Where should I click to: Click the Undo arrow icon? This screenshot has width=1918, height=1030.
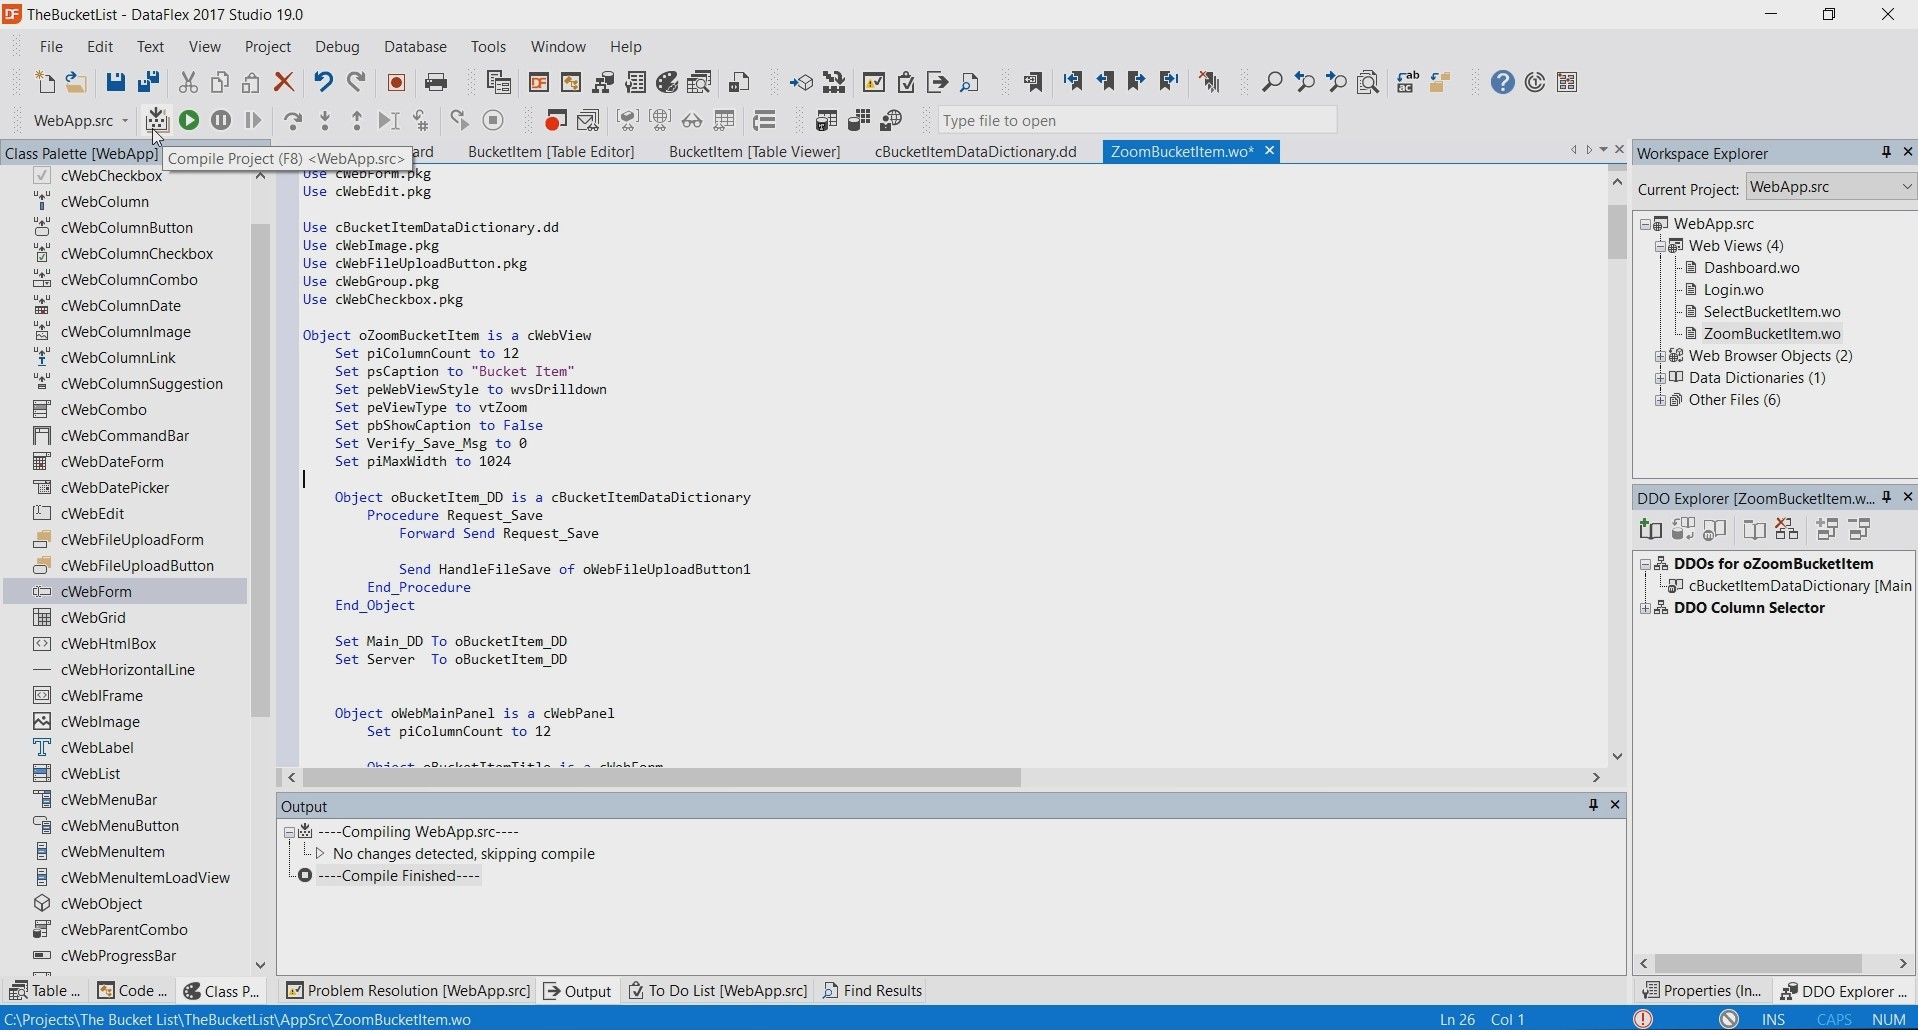pyautogui.click(x=323, y=83)
